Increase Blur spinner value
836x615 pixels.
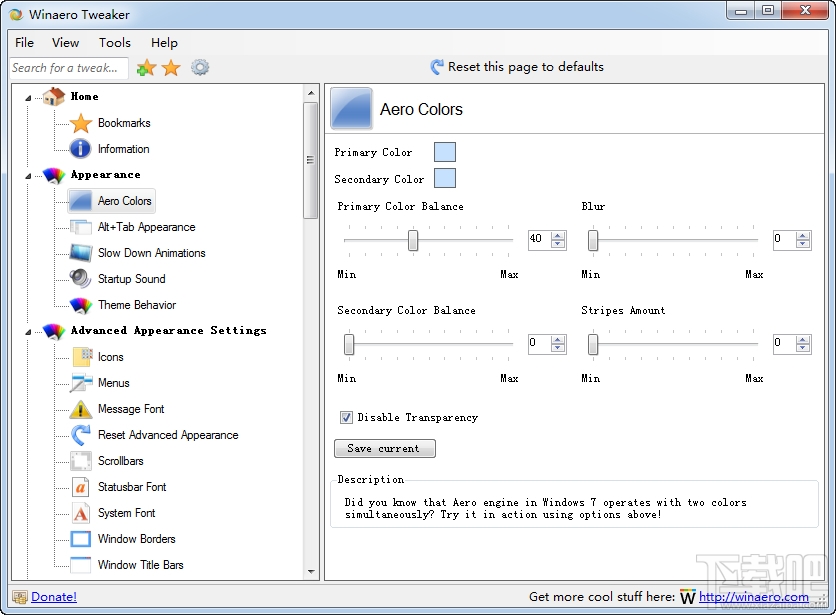803,235
